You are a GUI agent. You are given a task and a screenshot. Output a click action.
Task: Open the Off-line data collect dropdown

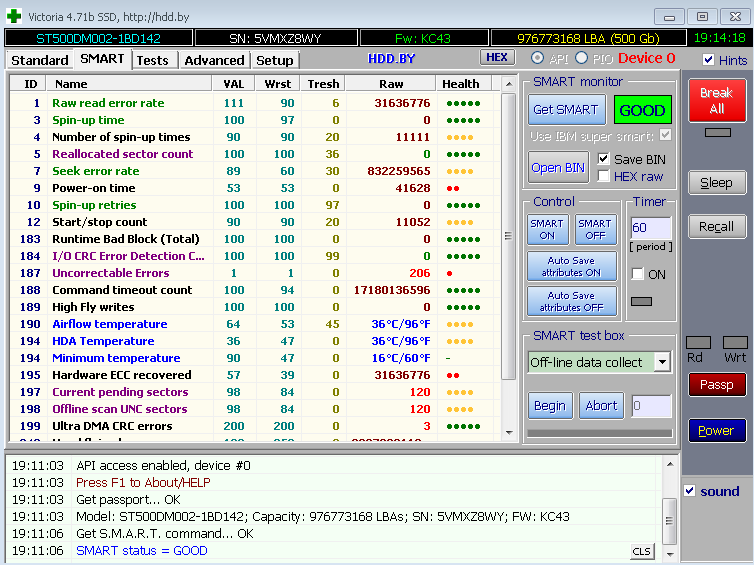663,362
